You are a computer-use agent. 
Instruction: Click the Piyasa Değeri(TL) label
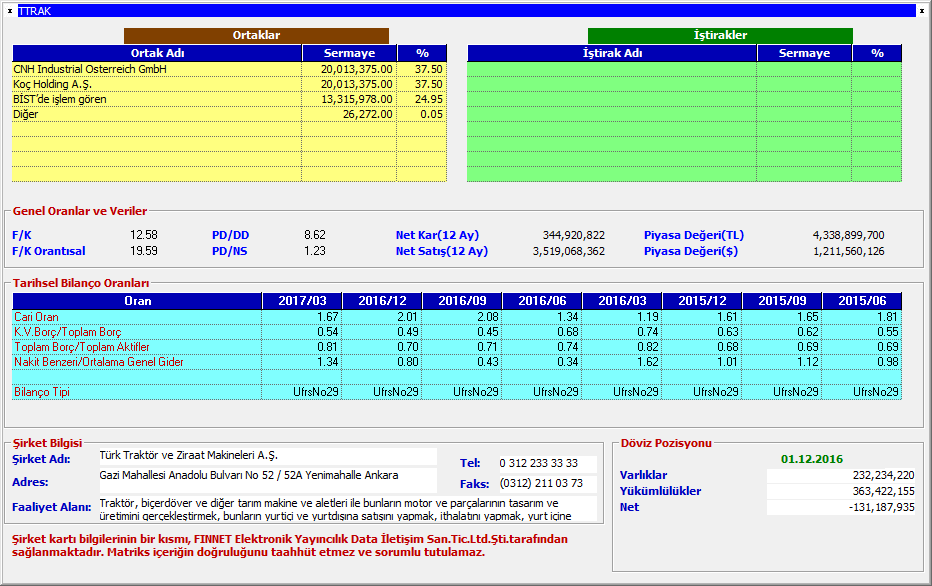[694, 235]
